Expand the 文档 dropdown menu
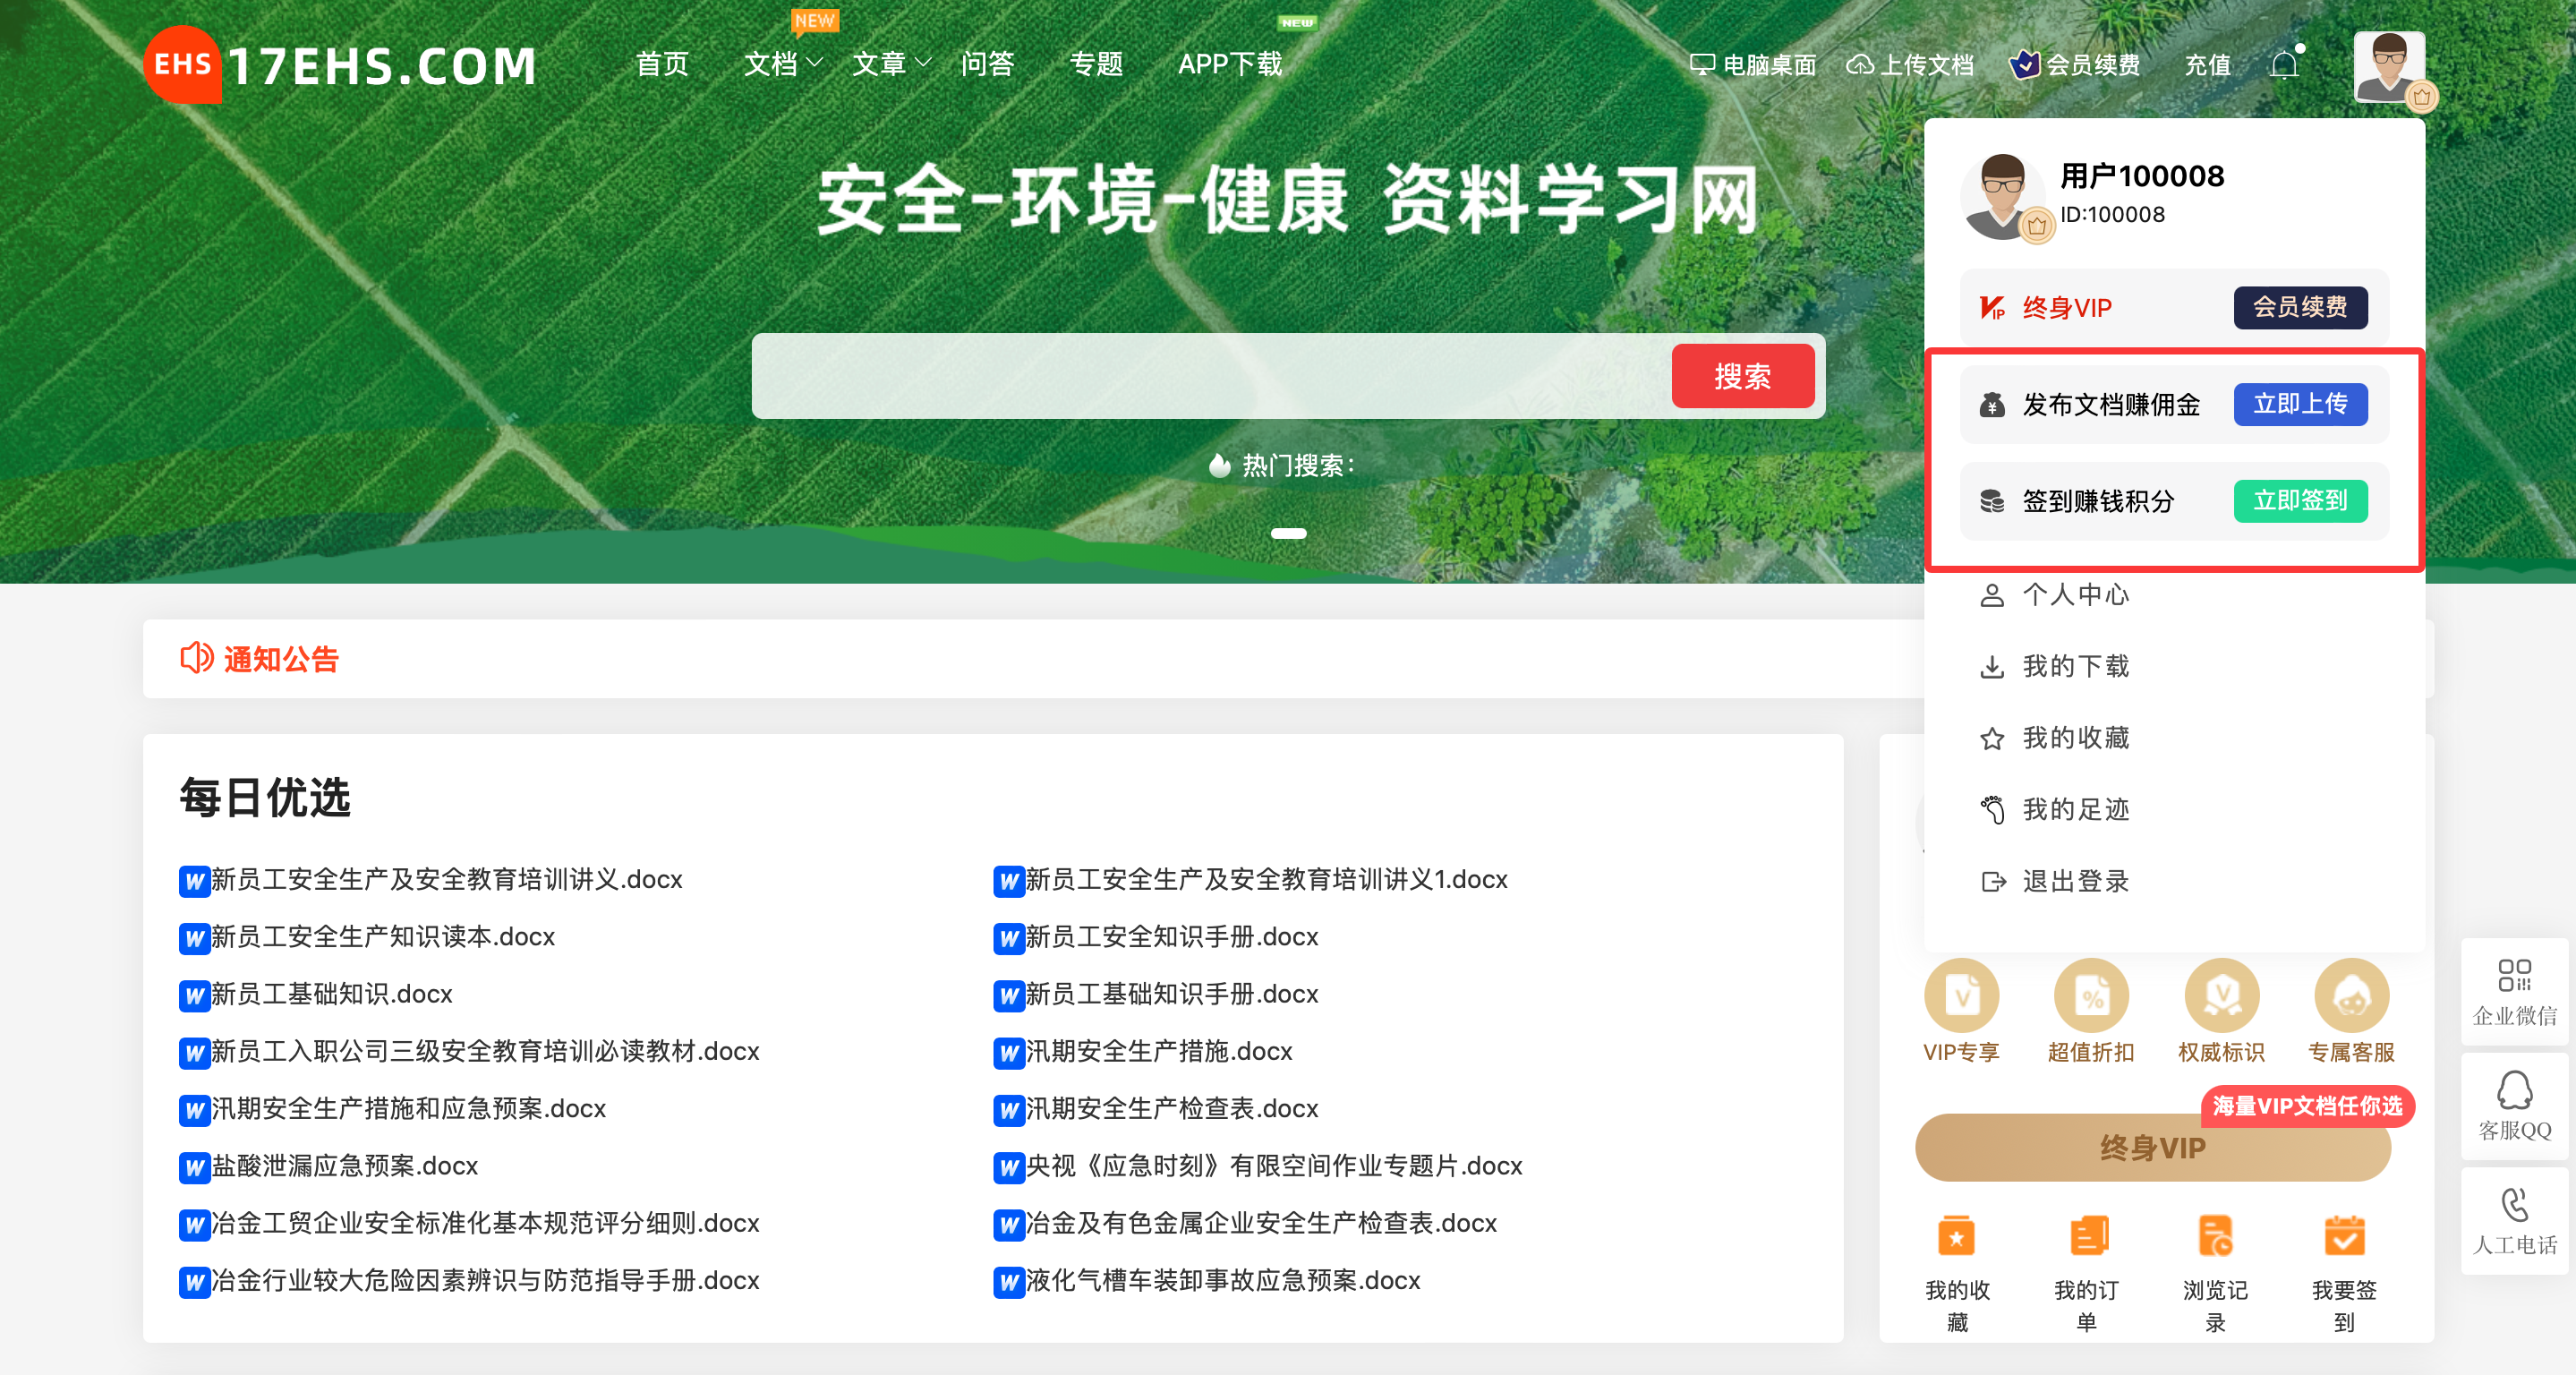Image resolution: width=2576 pixels, height=1375 pixels. coord(783,63)
